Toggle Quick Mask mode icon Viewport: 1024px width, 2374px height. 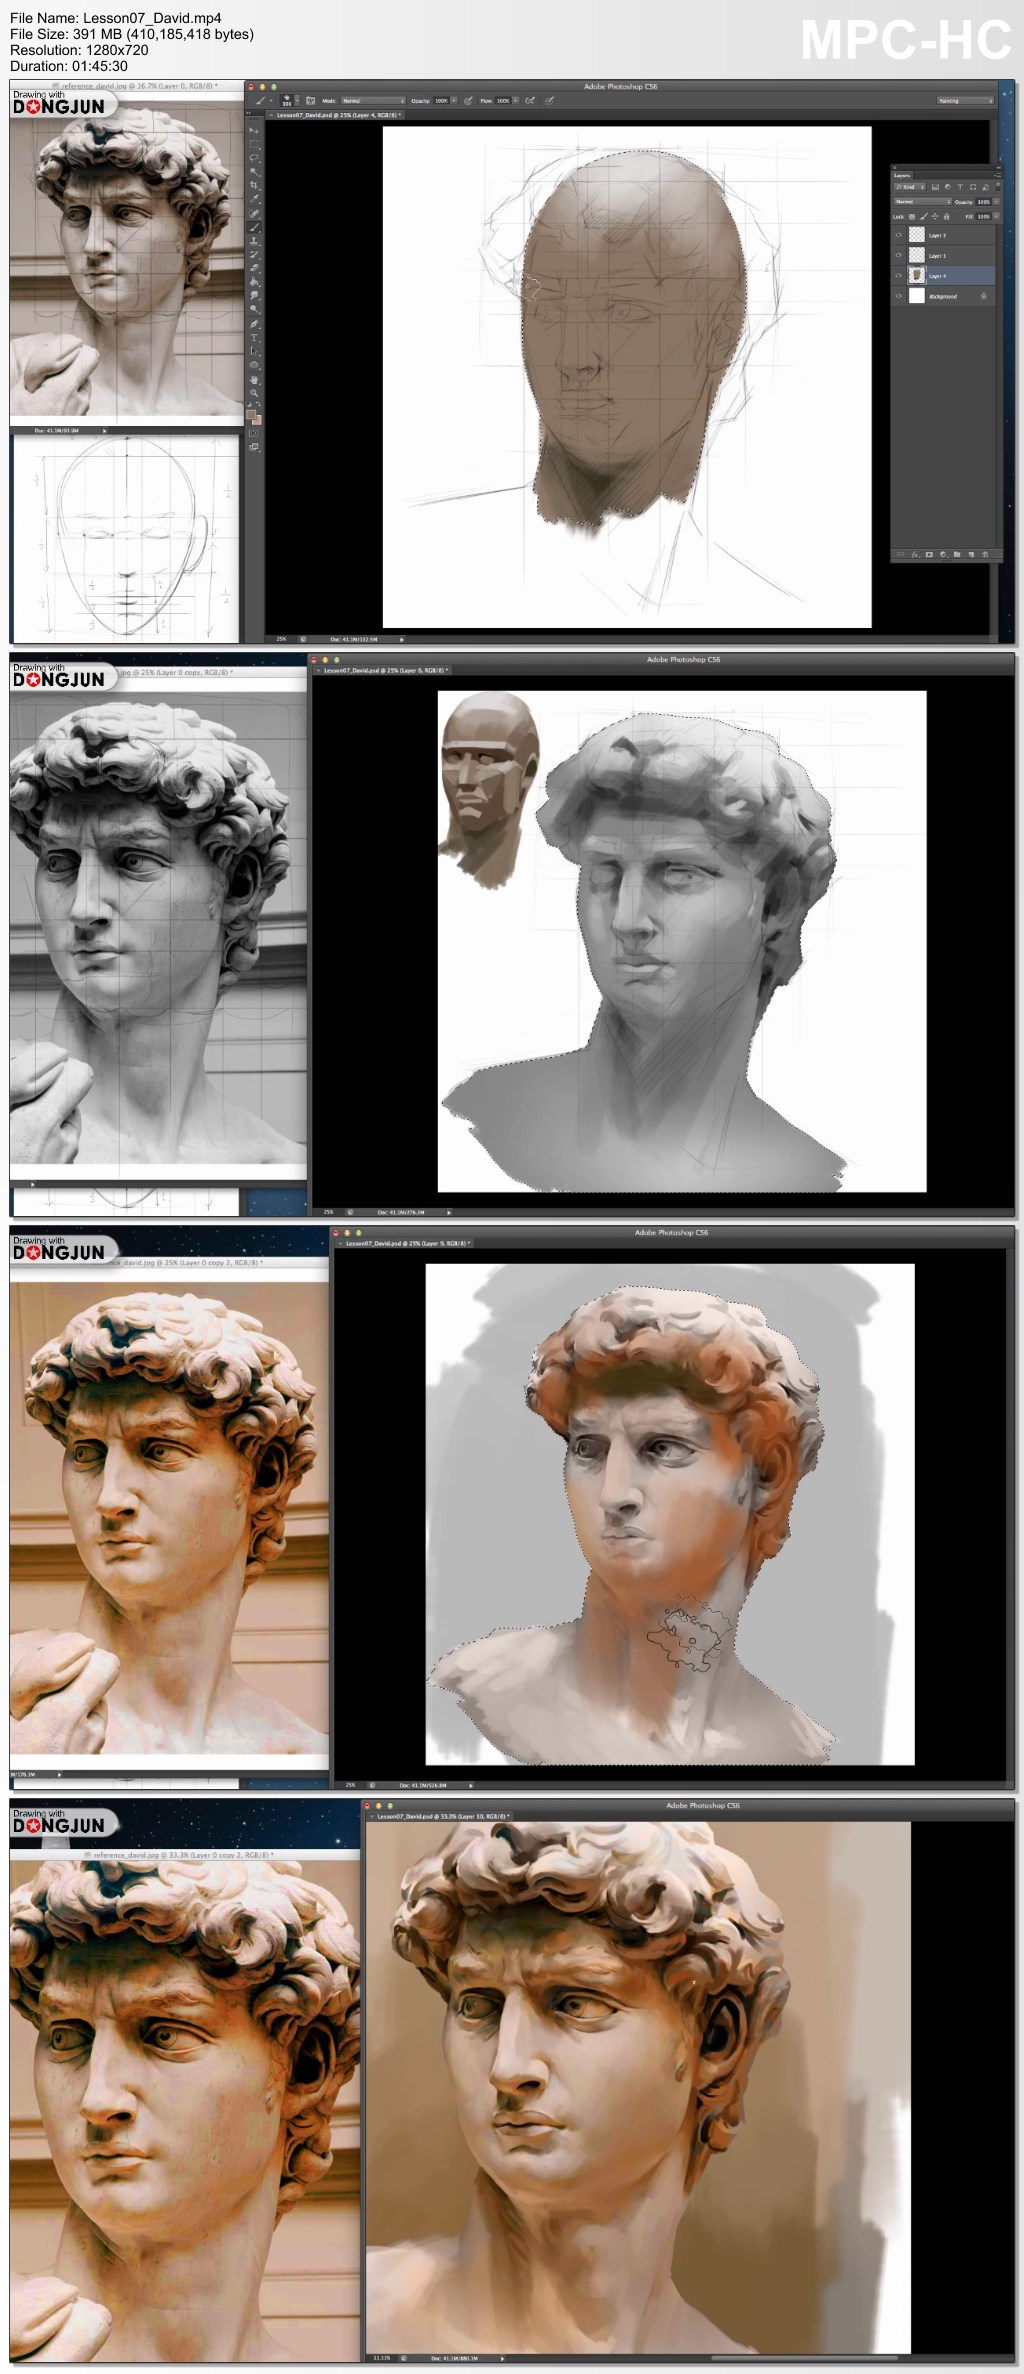[x=254, y=433]
